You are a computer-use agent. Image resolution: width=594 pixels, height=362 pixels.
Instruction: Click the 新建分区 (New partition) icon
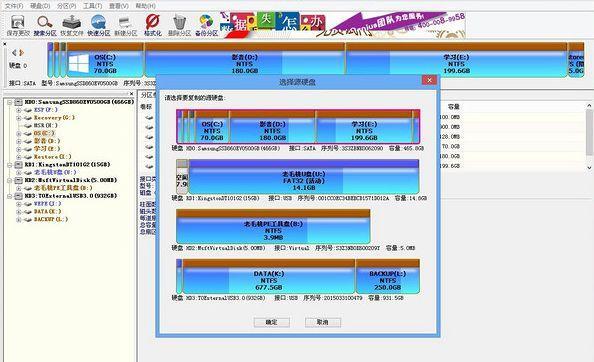tap(125, 22)
